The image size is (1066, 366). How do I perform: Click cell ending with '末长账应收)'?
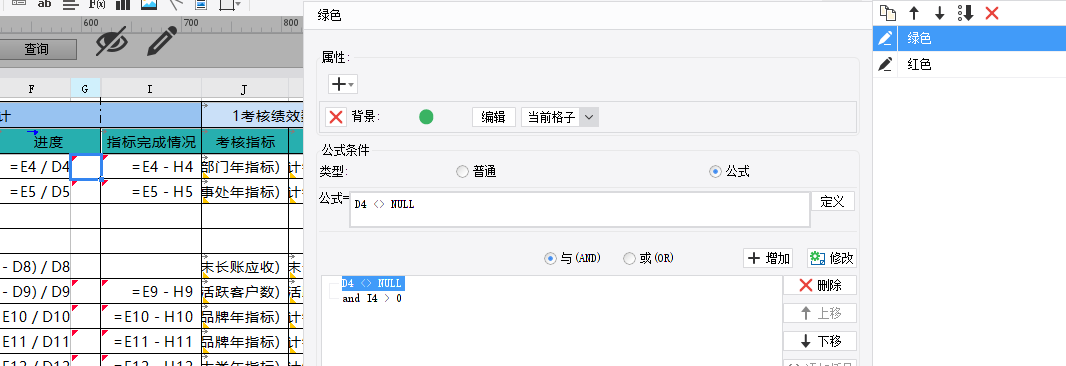point(245,266)
